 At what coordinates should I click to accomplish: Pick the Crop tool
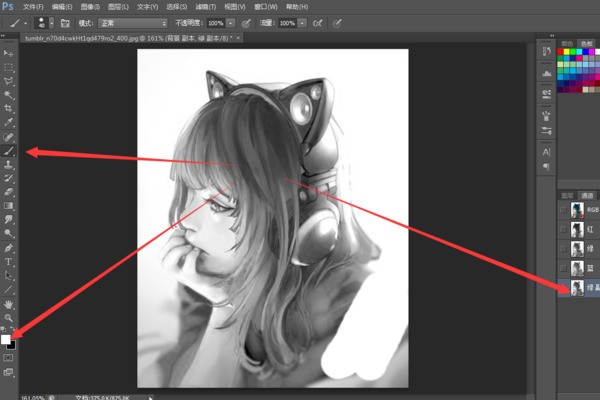[9, 107]
